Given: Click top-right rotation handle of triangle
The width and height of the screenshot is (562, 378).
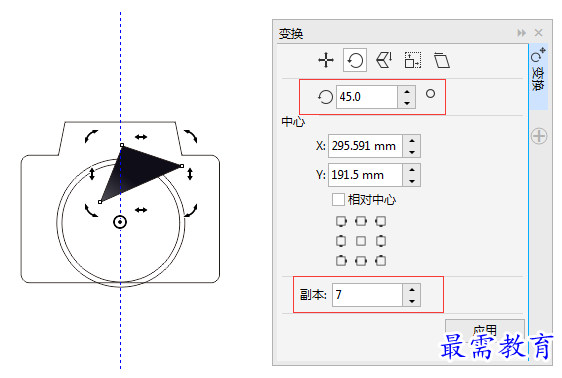Looking at the screenshot, I should (191, 136).
